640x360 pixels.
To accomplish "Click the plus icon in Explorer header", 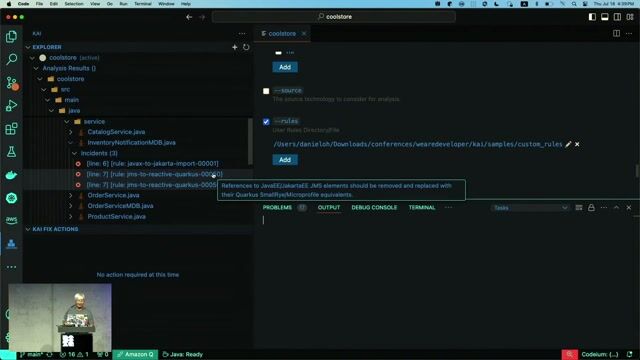I will pyautogui.click(x=235, y=47).
